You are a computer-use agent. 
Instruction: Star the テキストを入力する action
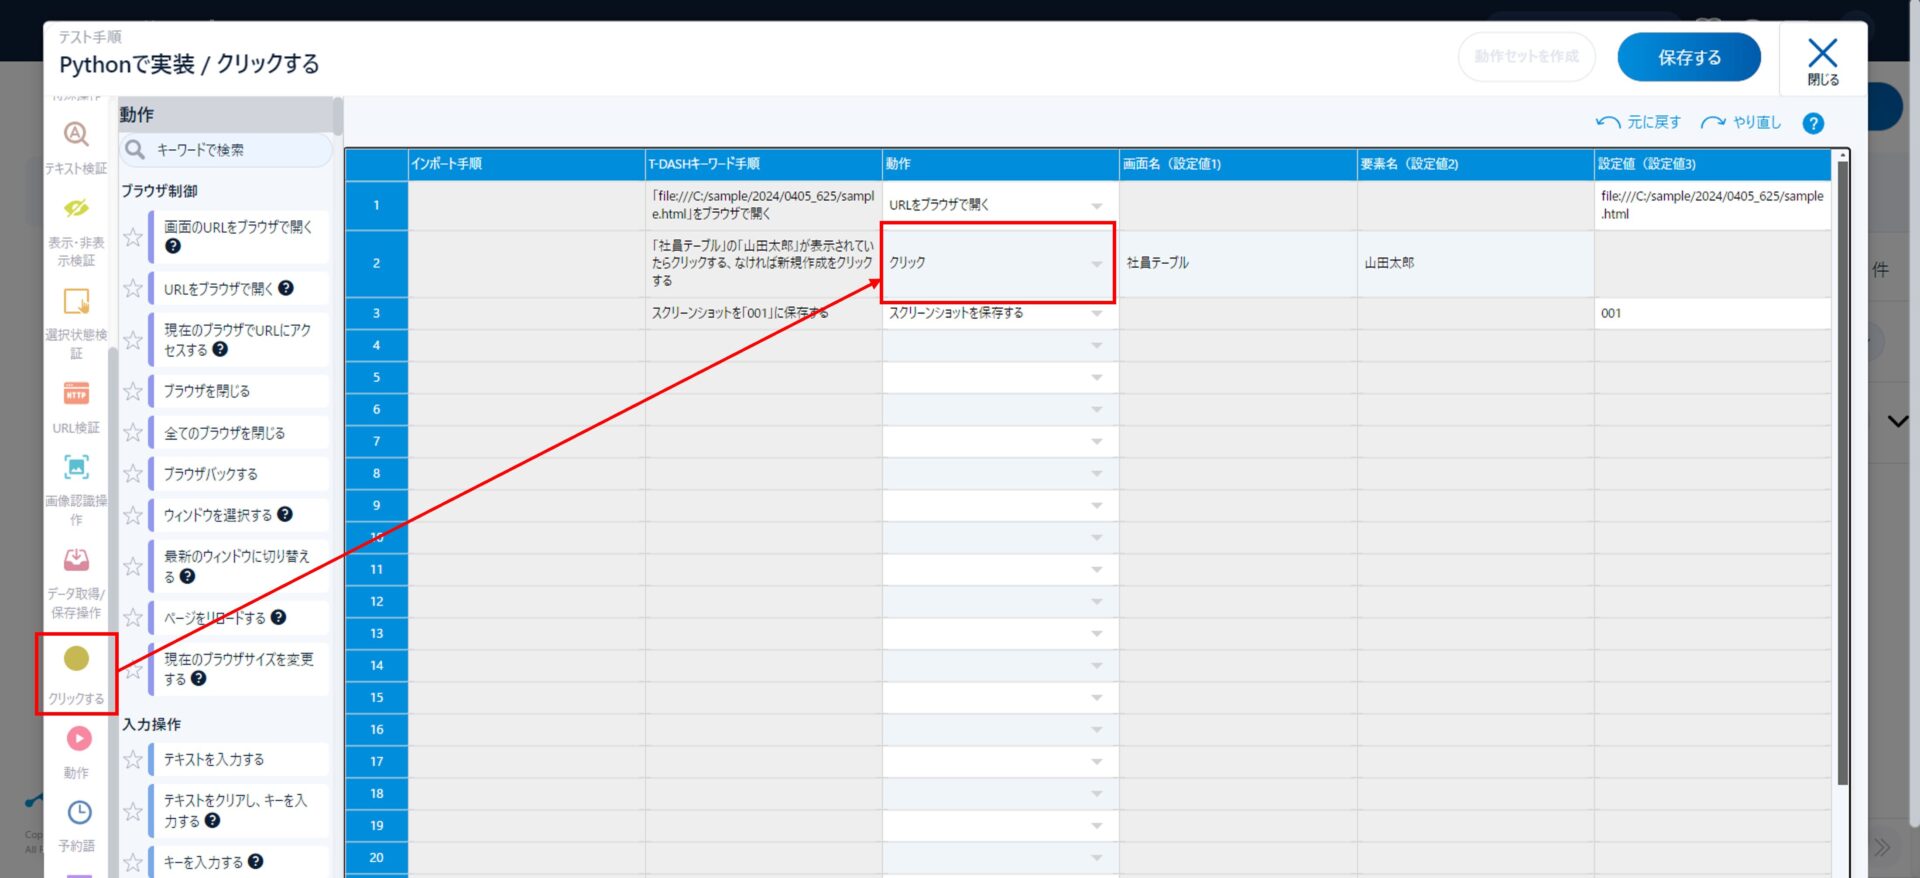tap(133, 760)
